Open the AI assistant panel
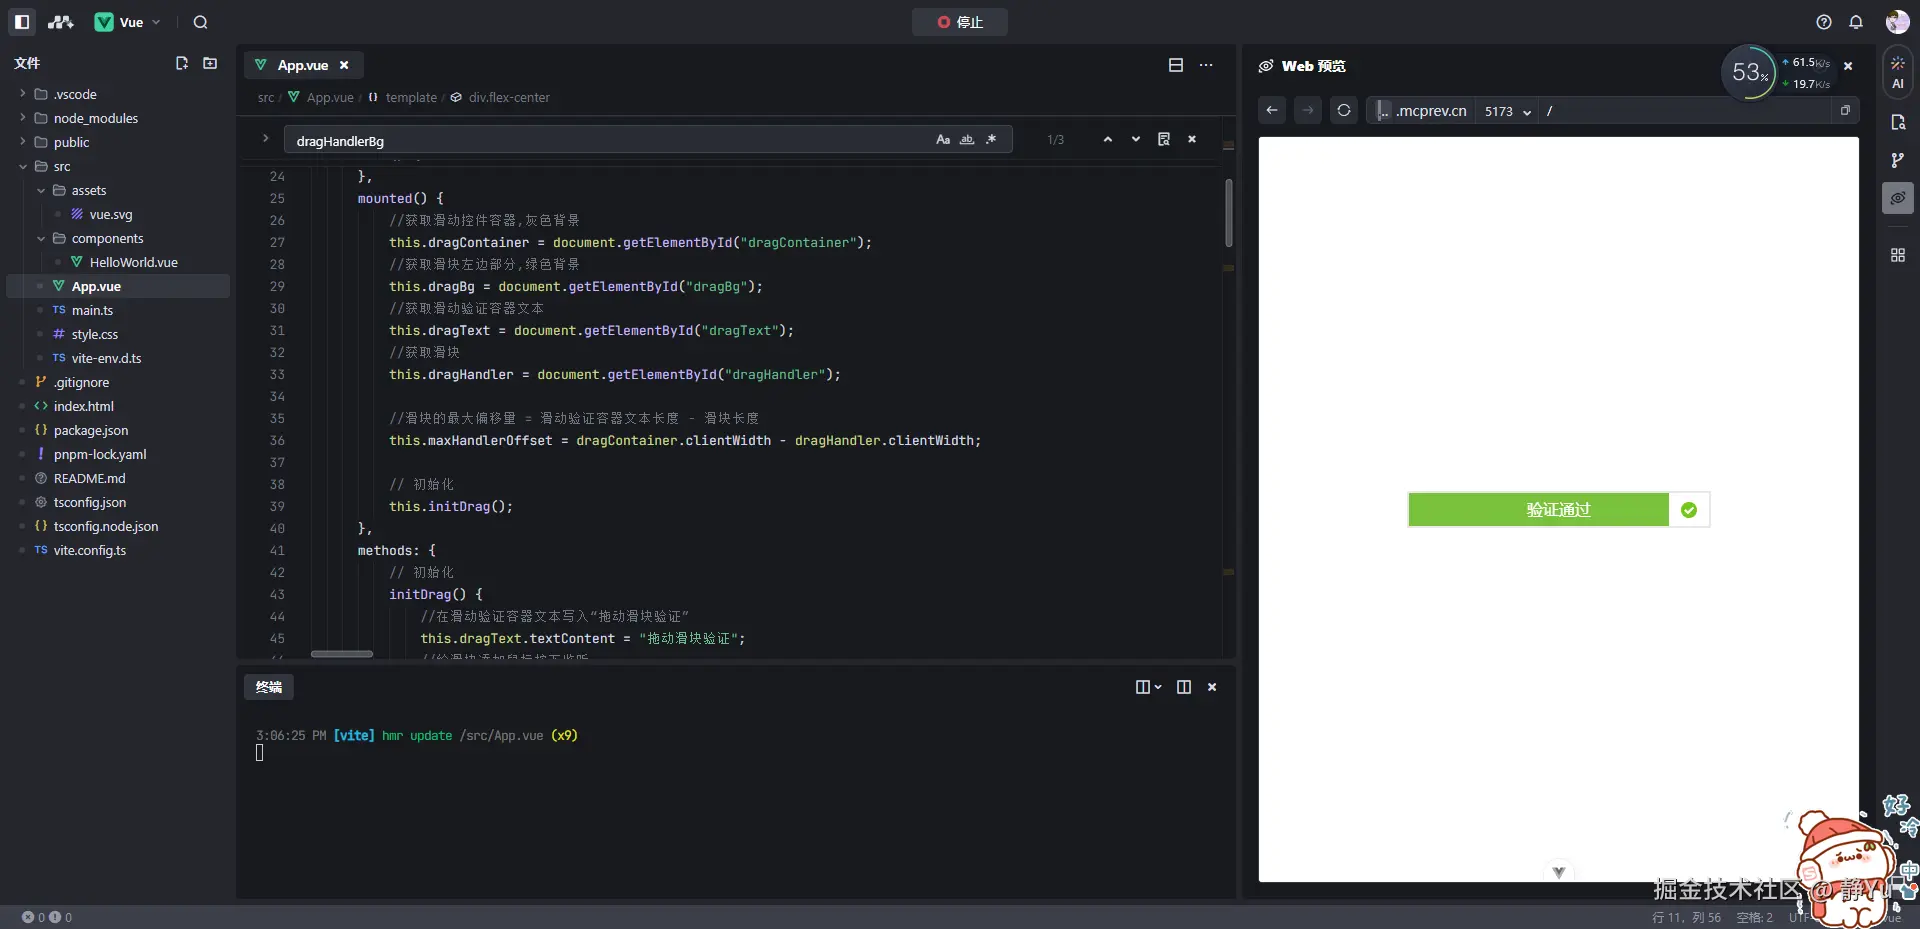Image resolution: width=1920 pixels, height=929 pixels. click(x=1898, y=72)
